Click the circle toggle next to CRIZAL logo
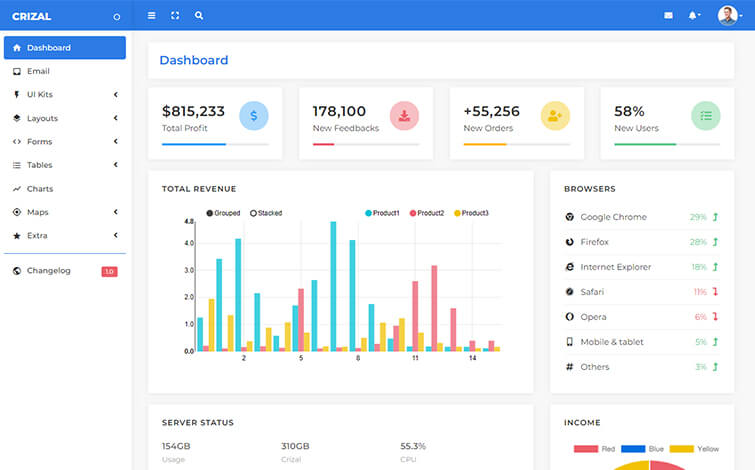 click(x=117, y=16)
